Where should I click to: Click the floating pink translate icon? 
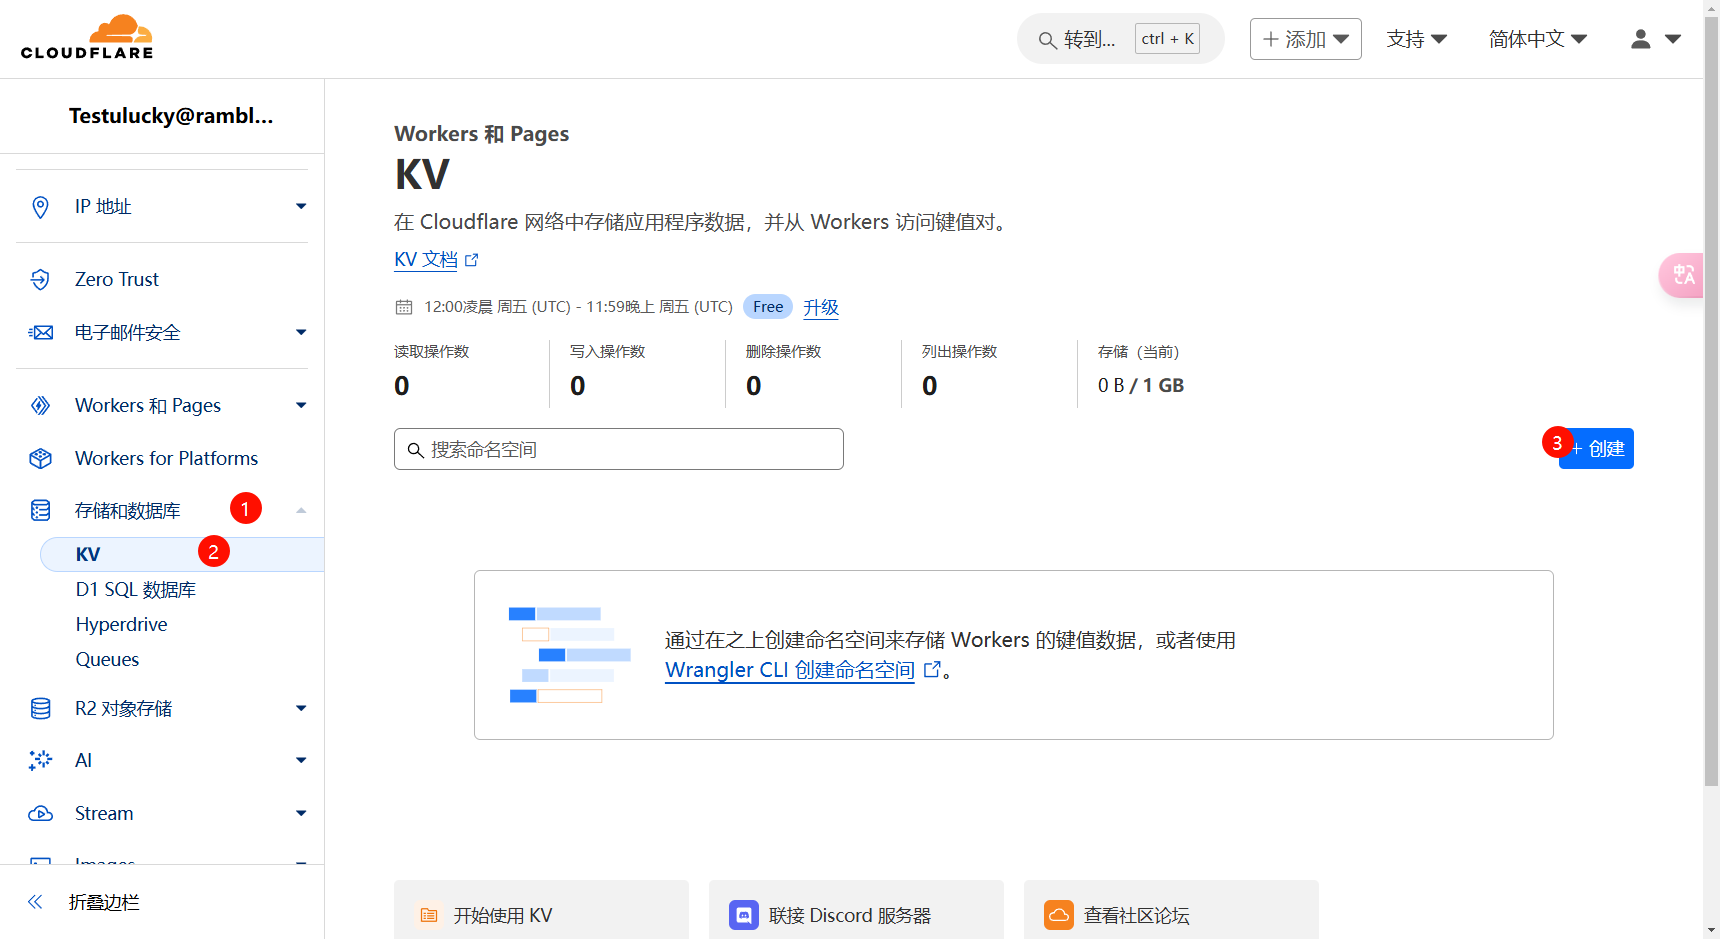click(x=1684, y=275)
